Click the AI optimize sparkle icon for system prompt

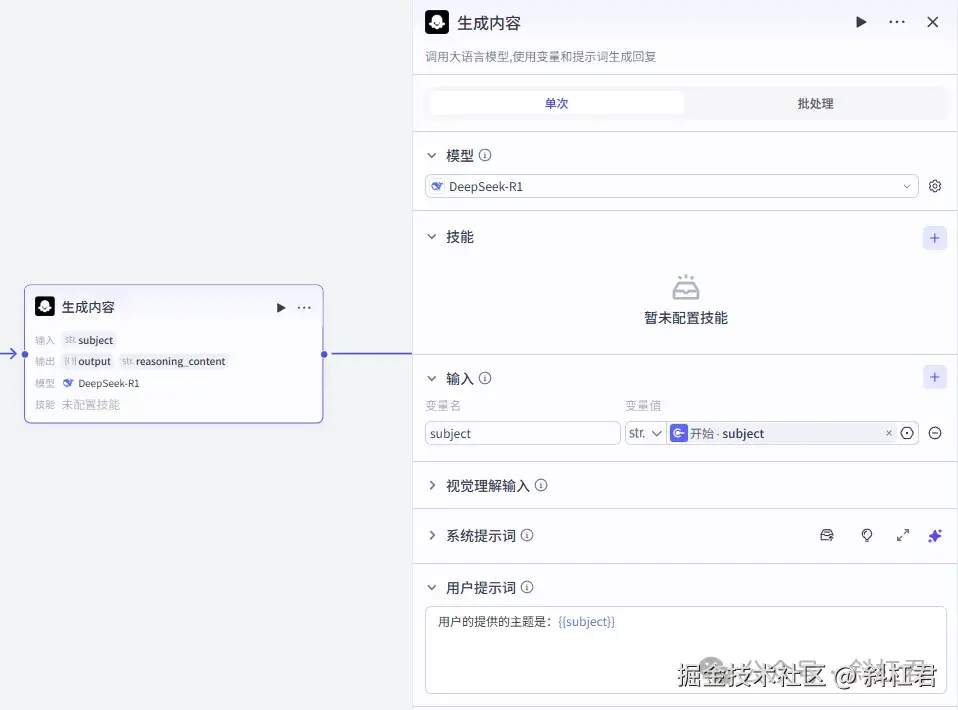pos(934,535)
